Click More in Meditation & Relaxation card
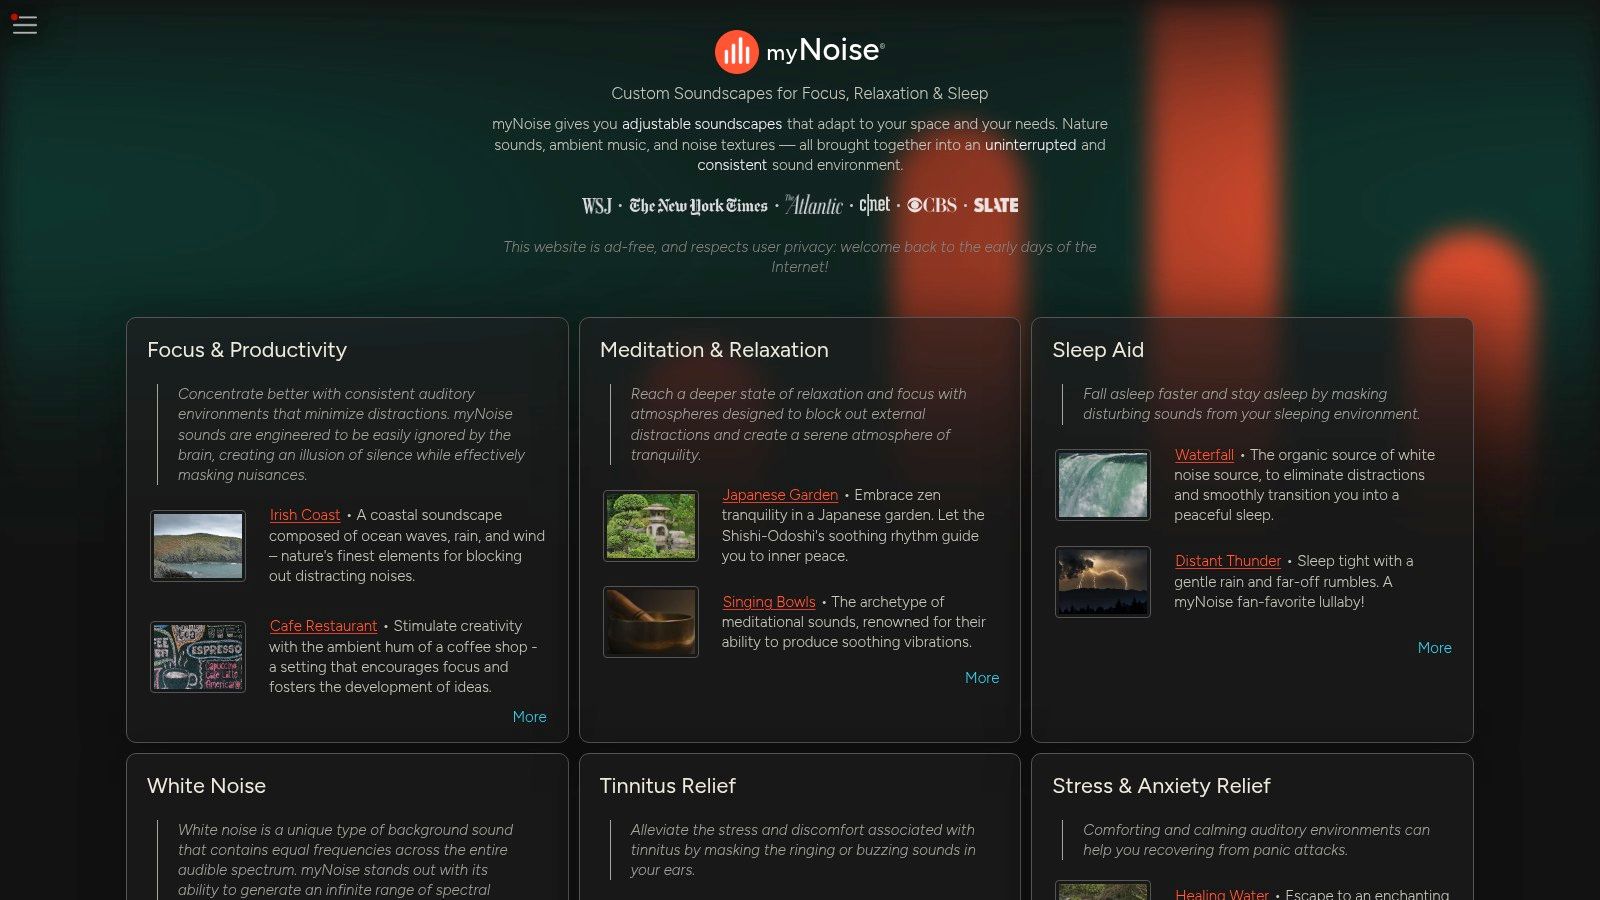The width and height of the screenshot is (1600, 900). 982,678
